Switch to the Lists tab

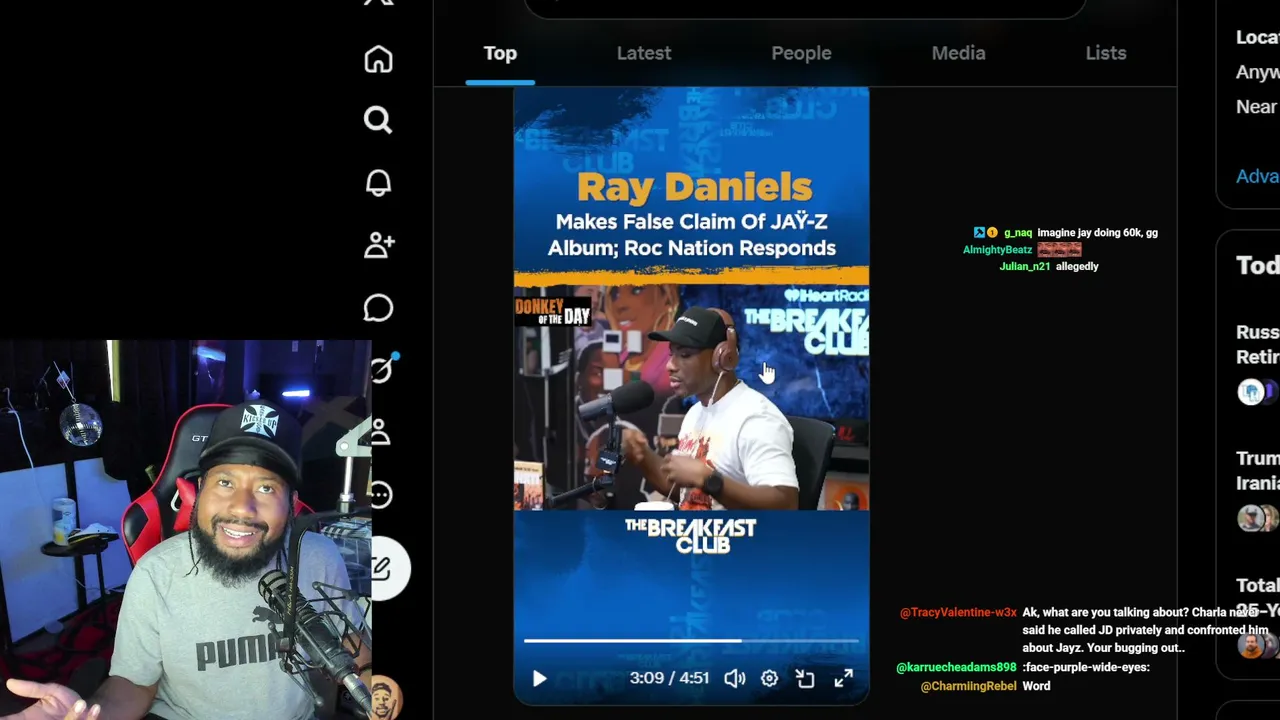click(x=1106, y=53)
